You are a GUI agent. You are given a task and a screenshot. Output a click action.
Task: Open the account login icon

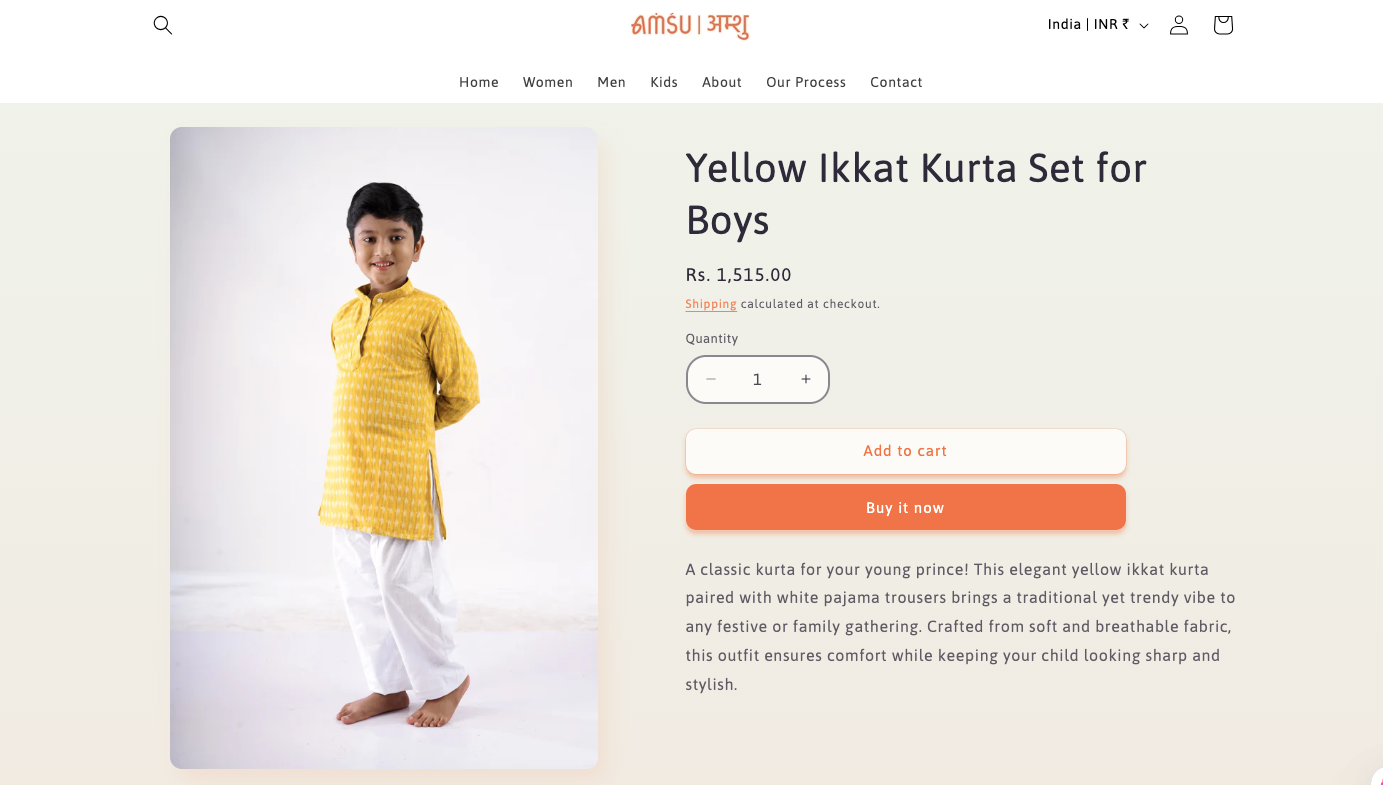point(1179,25)
